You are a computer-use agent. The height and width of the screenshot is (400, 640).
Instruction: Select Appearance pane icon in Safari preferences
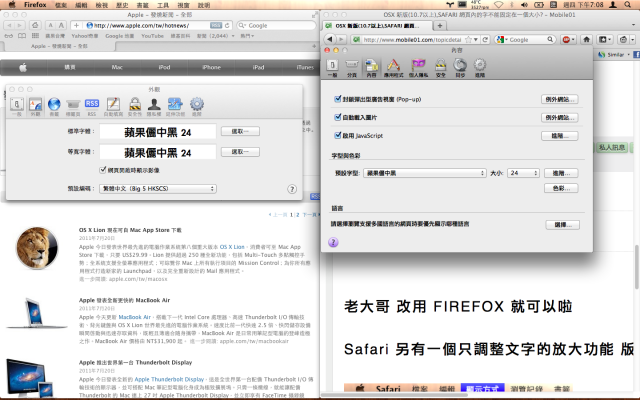(35, 107)
